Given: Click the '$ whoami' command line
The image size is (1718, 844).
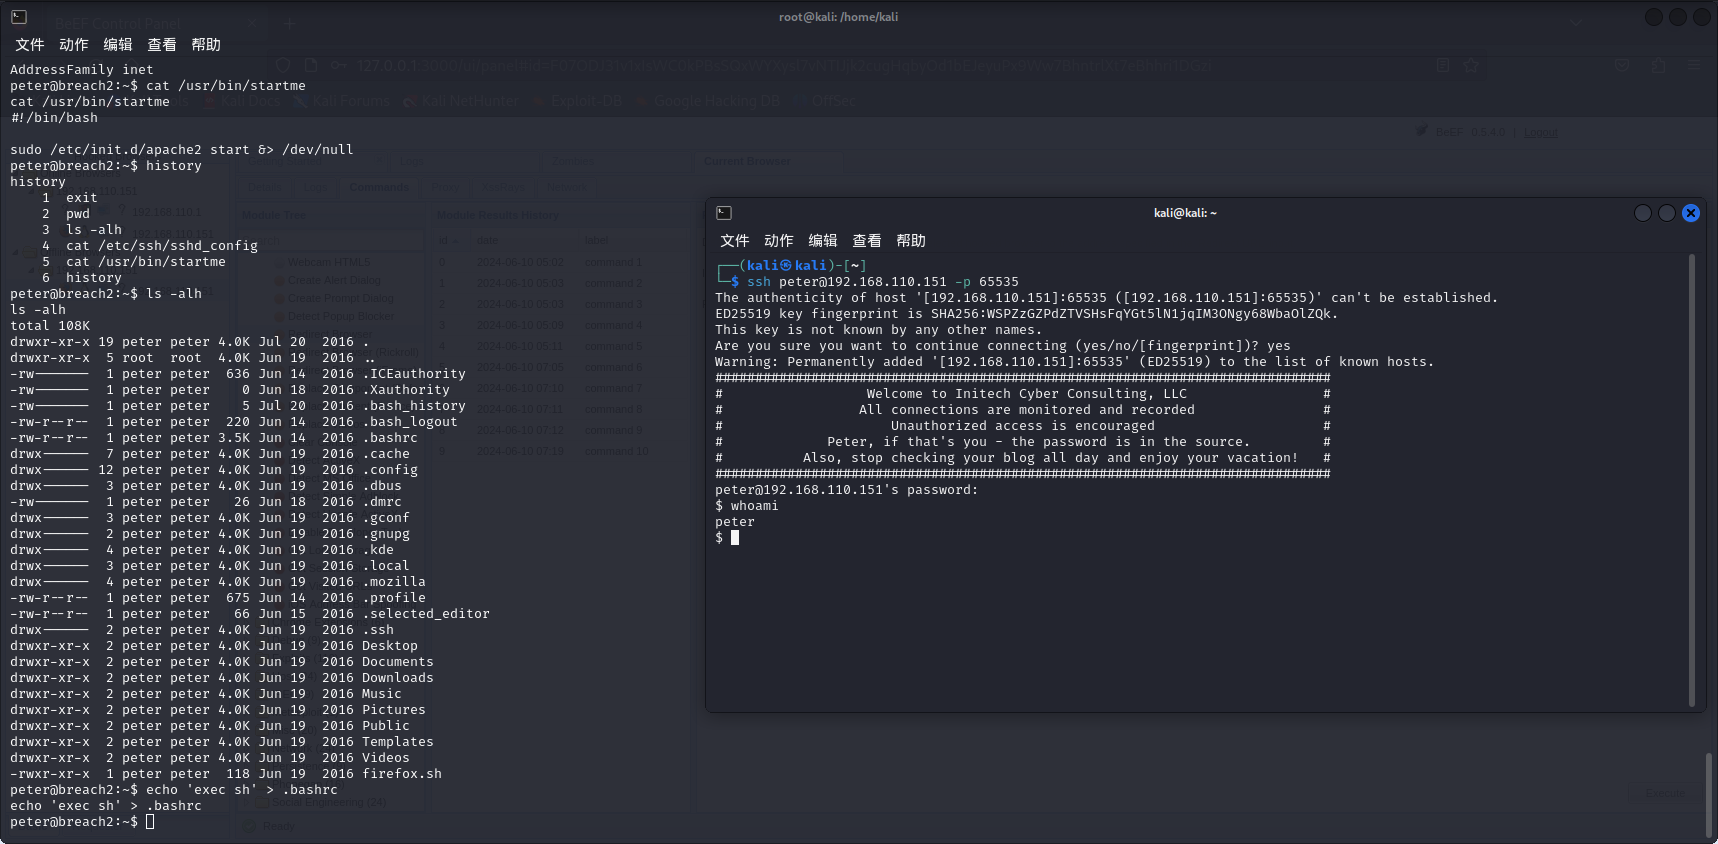Looking at the screenshot, I should 747,506.
